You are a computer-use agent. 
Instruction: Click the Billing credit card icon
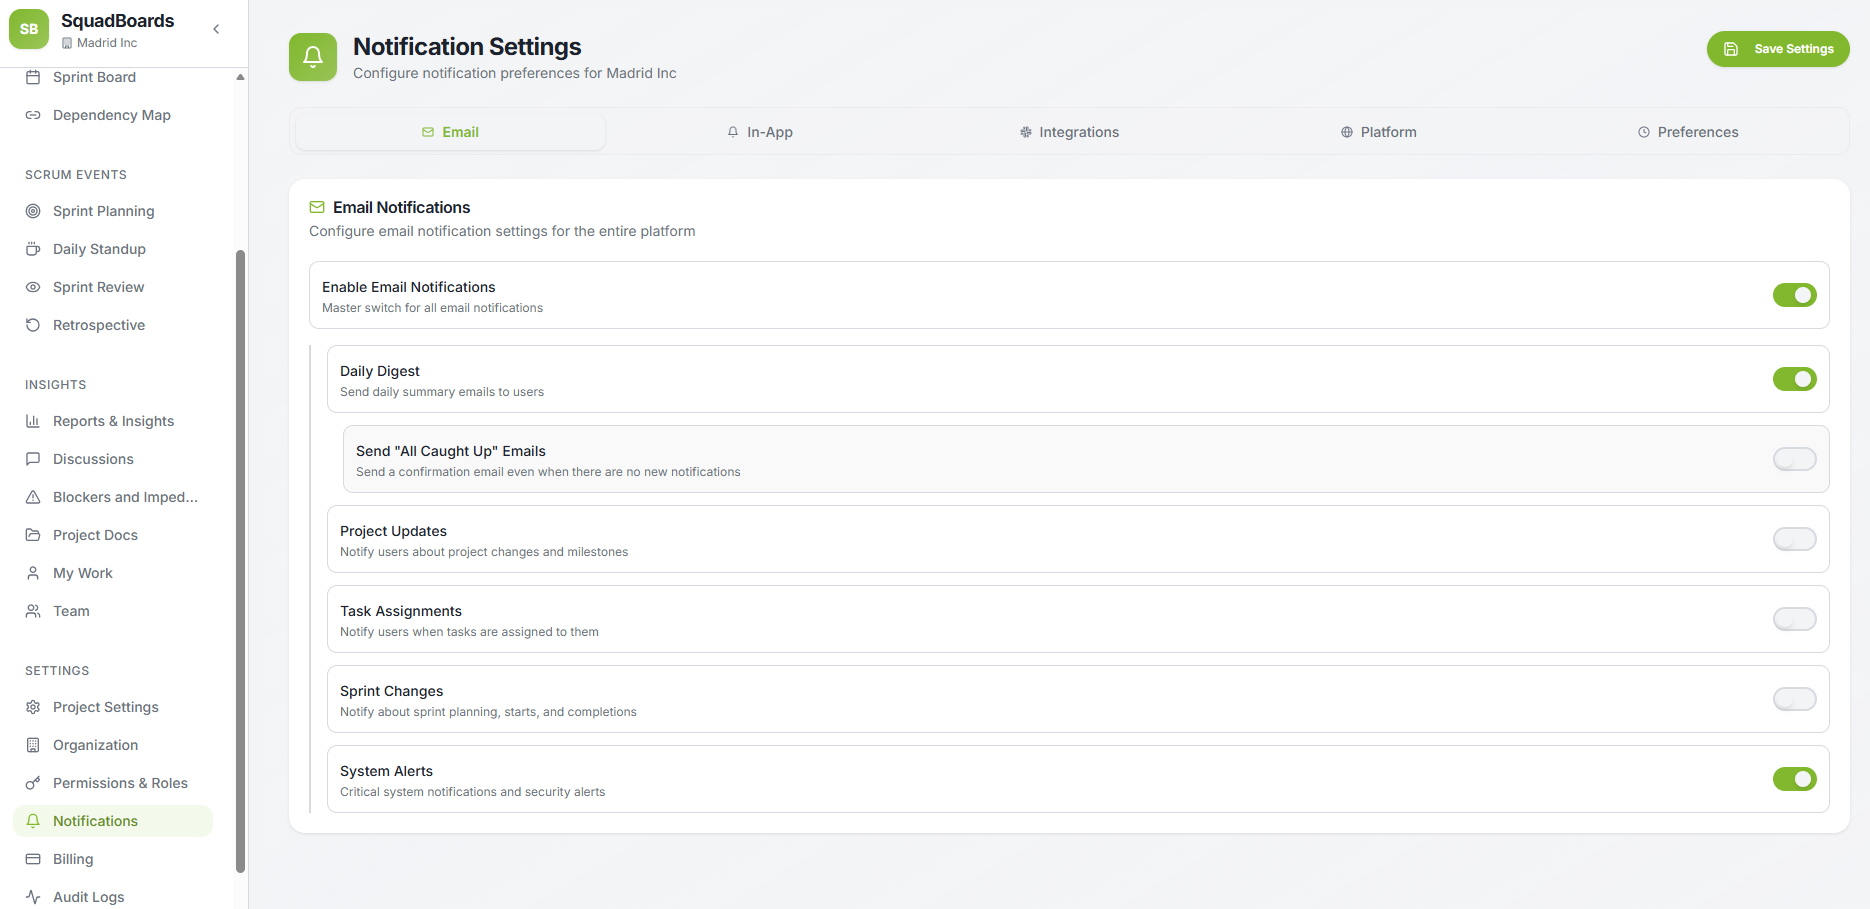coord(33,859)
